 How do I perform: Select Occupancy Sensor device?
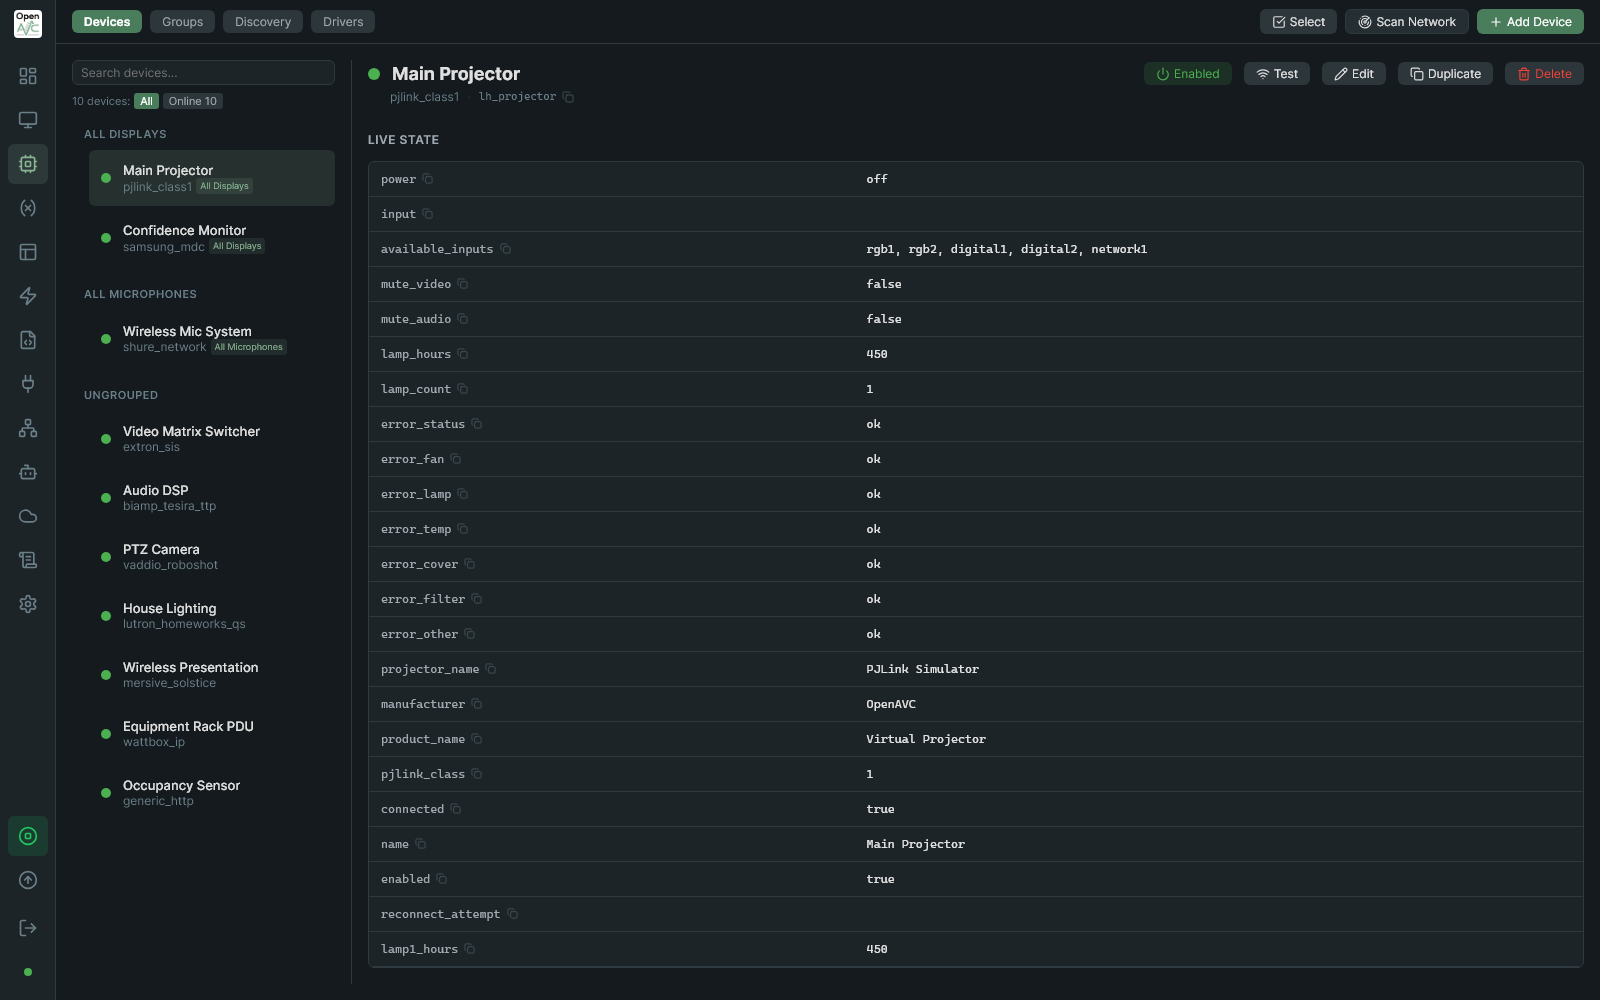tap(212, 793)
